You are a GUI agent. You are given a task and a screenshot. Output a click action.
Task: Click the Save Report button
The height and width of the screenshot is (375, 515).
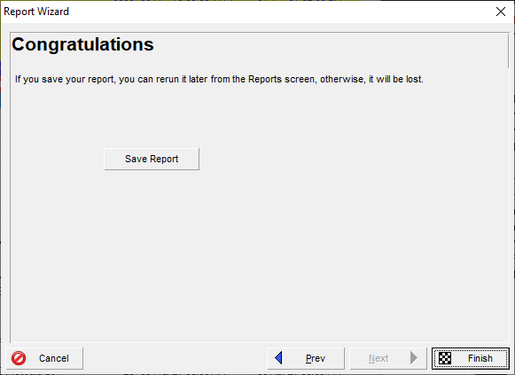(152, 159)
